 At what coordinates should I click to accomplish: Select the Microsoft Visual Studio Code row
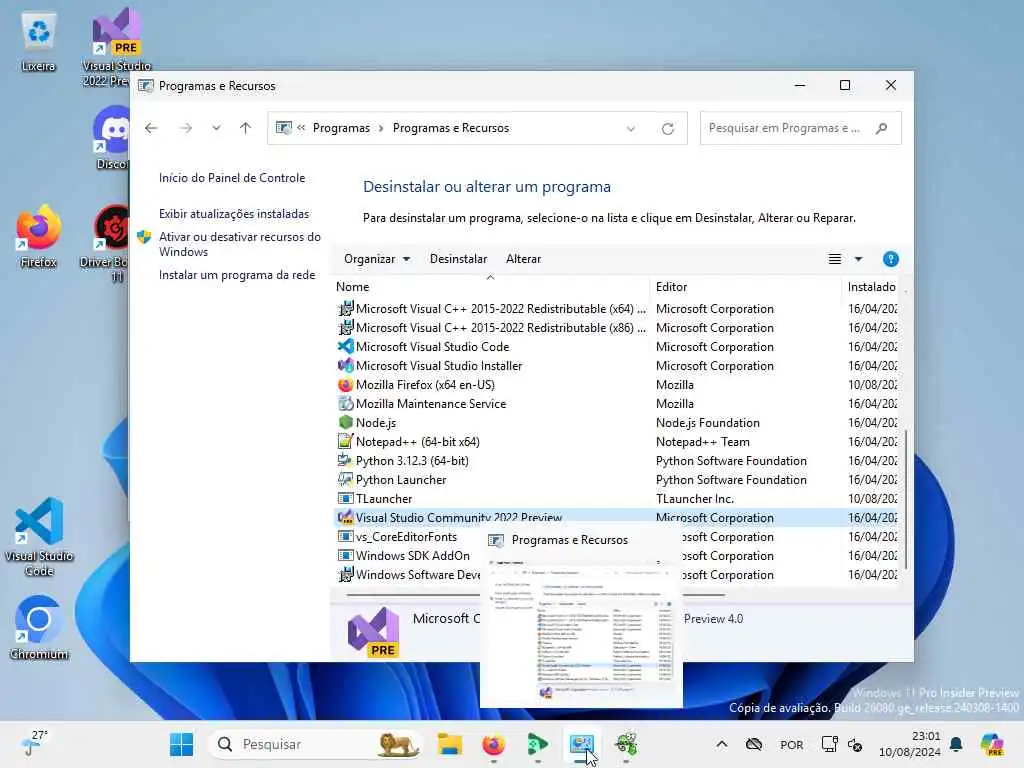coord(616,347)
